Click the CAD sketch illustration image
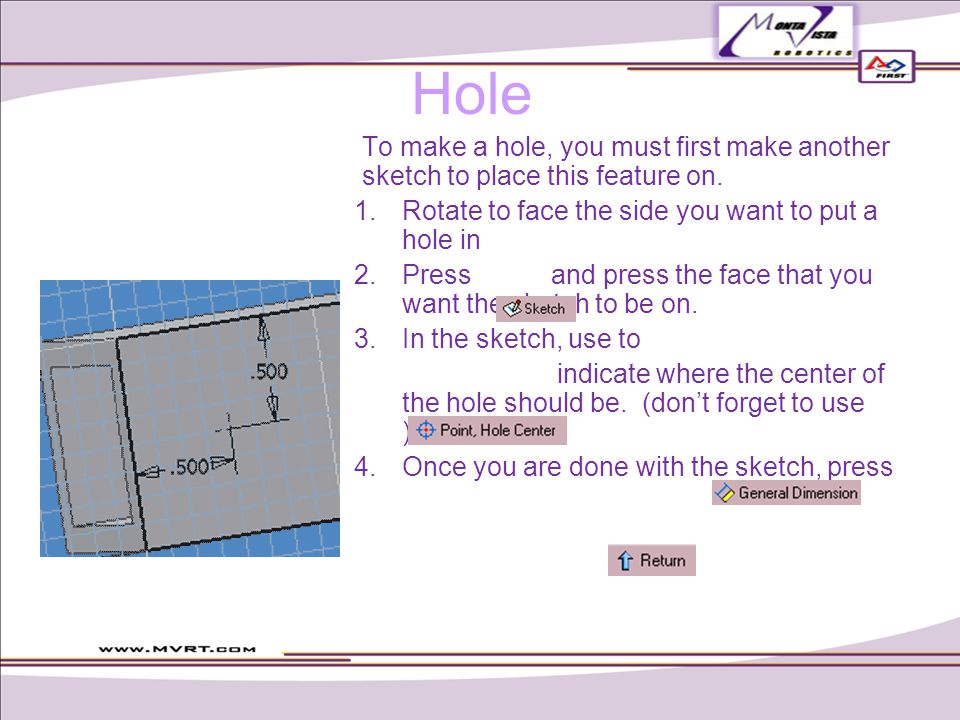Image resolution: width=960 pixels, height=720 pixels. point(190,418)
